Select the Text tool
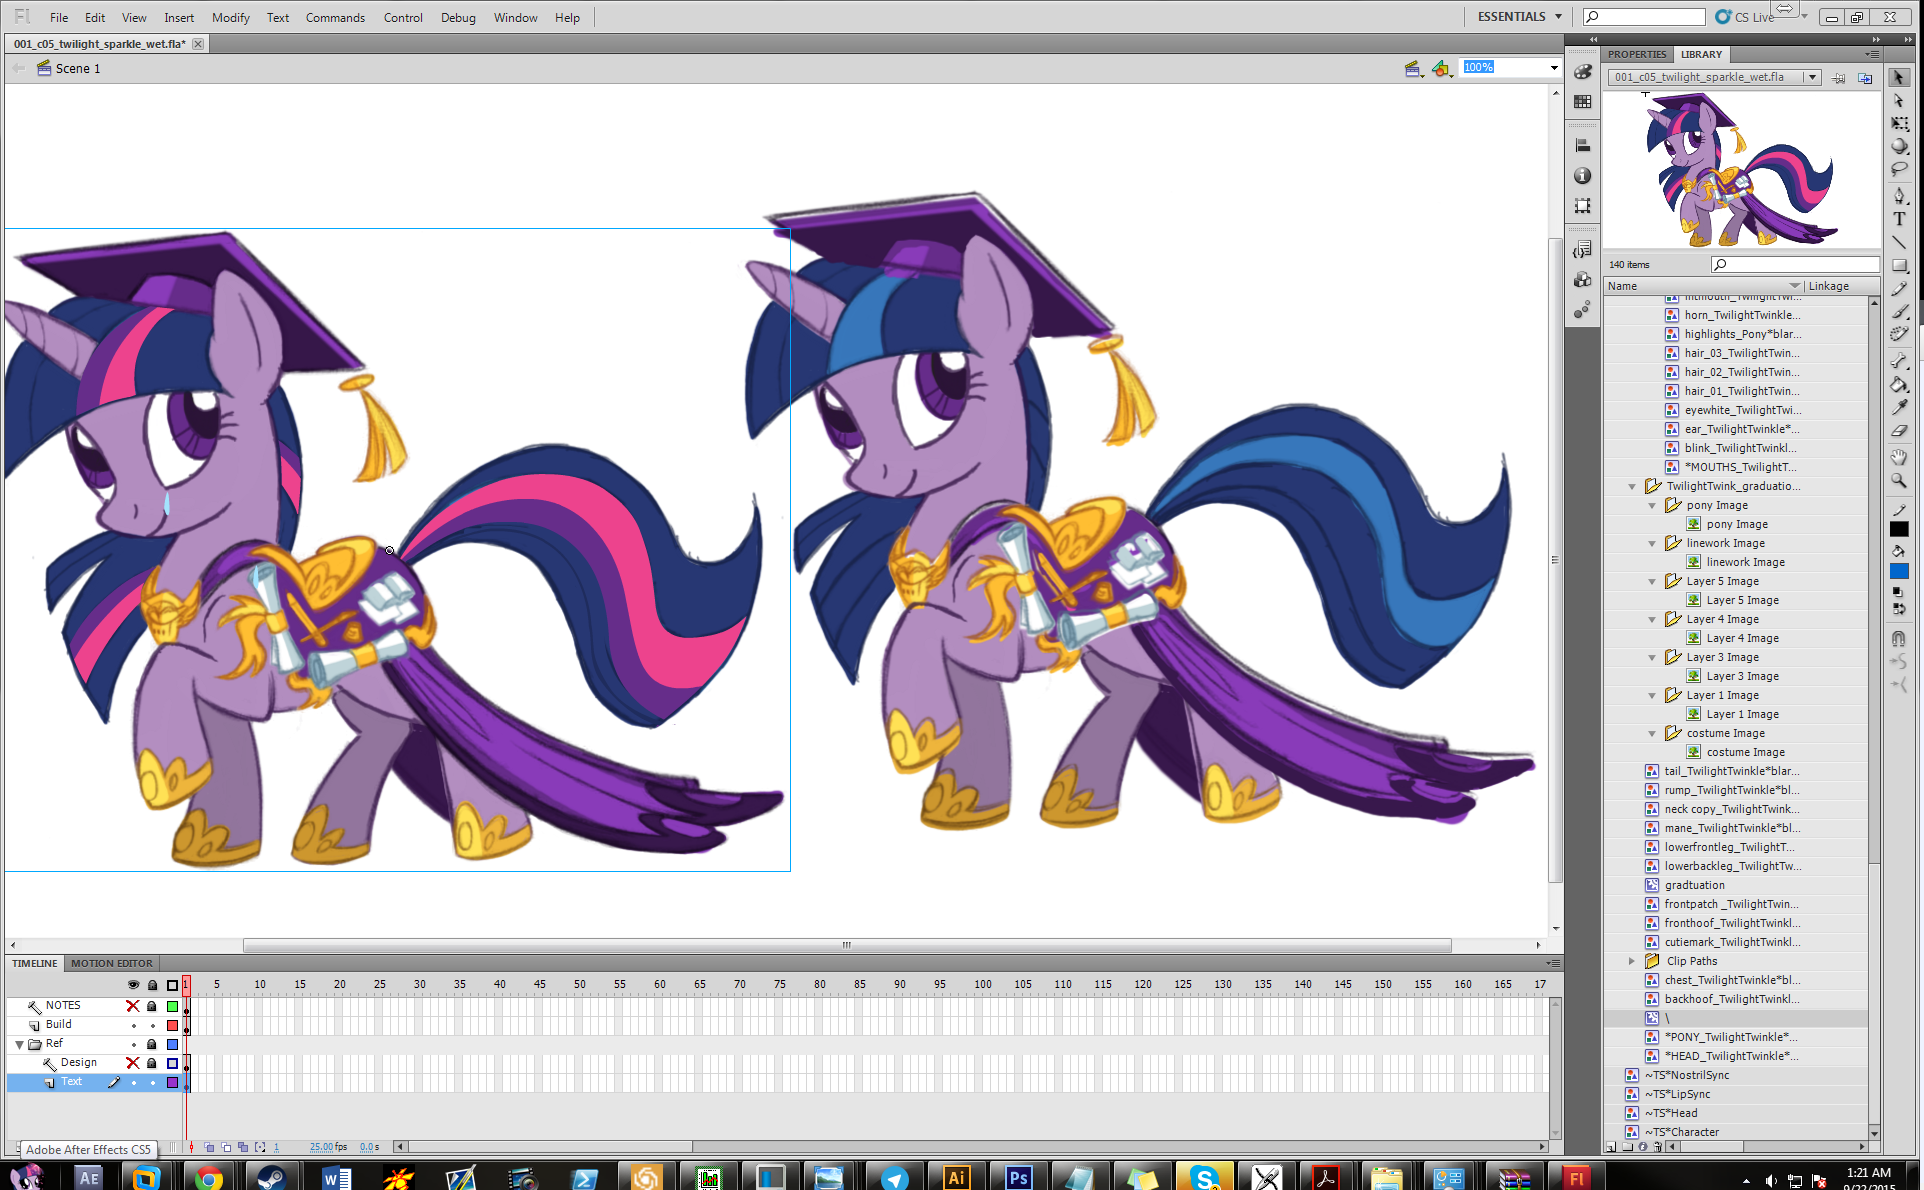This screenshot has width=1924, height=1190. click(x=1899, y=219)
